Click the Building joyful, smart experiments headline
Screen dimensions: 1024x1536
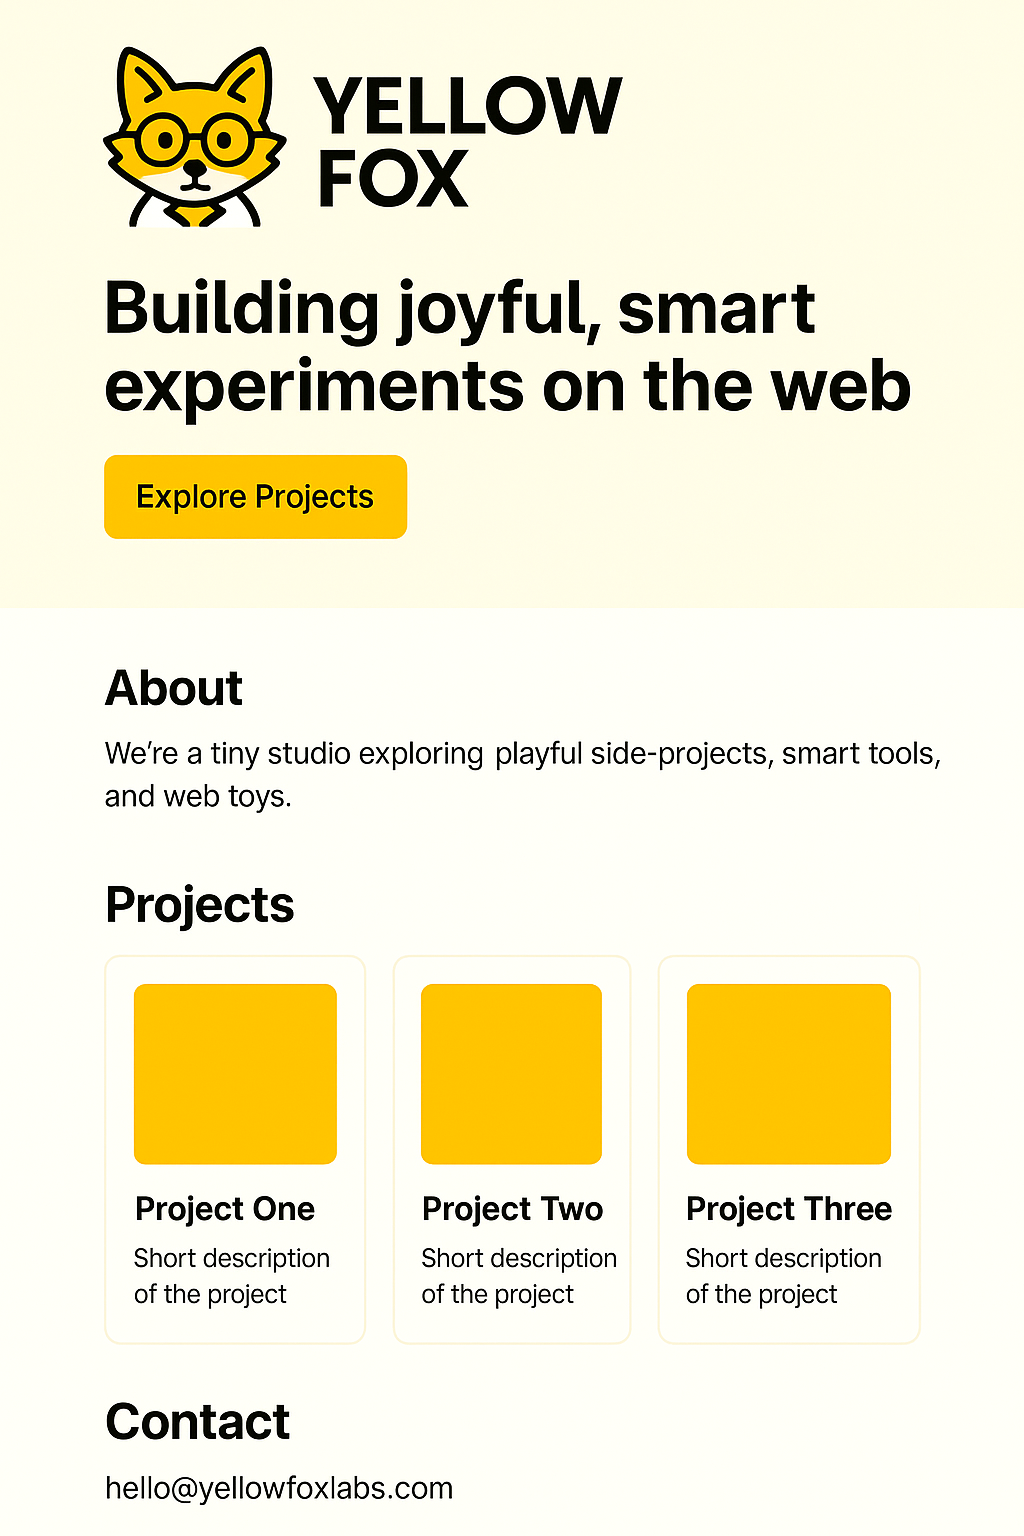point(508,347)
